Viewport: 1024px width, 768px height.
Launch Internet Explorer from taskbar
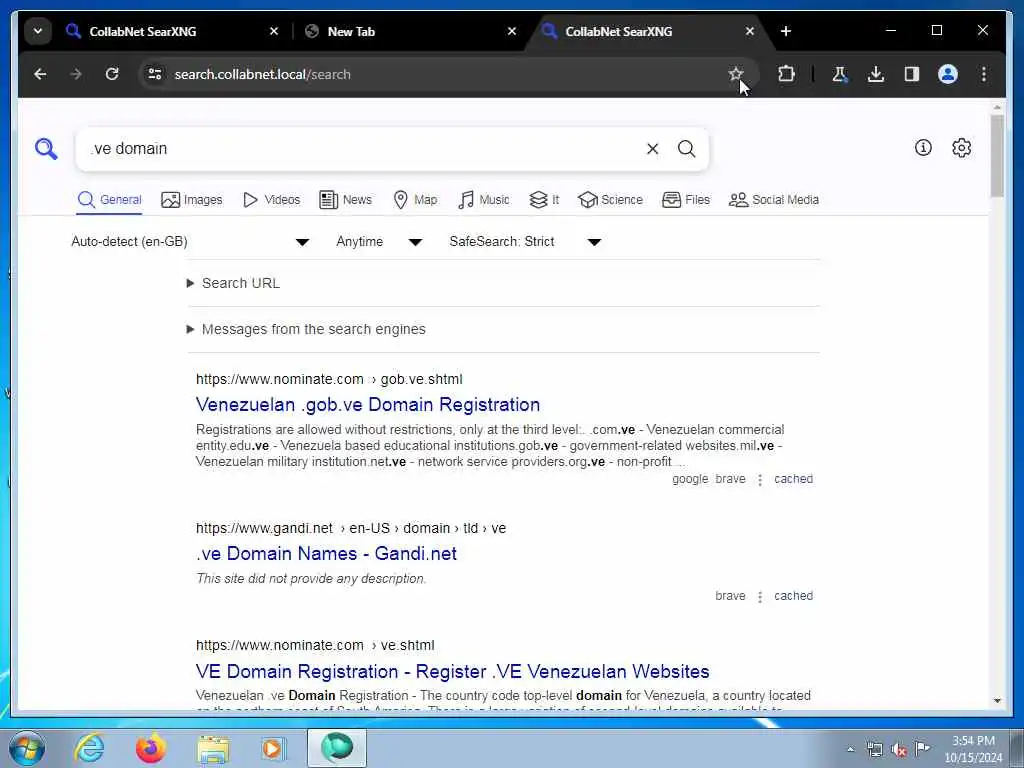pyautogui.click(x=89, y=748)
